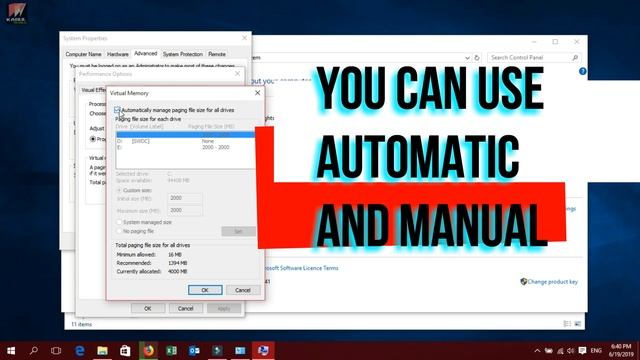Open the network icon in system tray
This screenshot has height=360, width=640.
(x=560, y=351)
